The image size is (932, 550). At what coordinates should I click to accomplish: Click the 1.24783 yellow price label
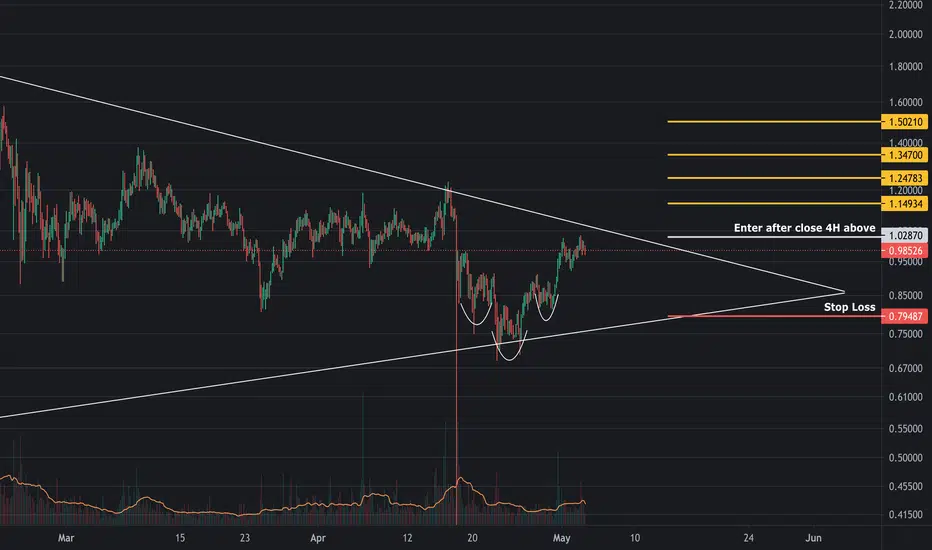[904, 178]
